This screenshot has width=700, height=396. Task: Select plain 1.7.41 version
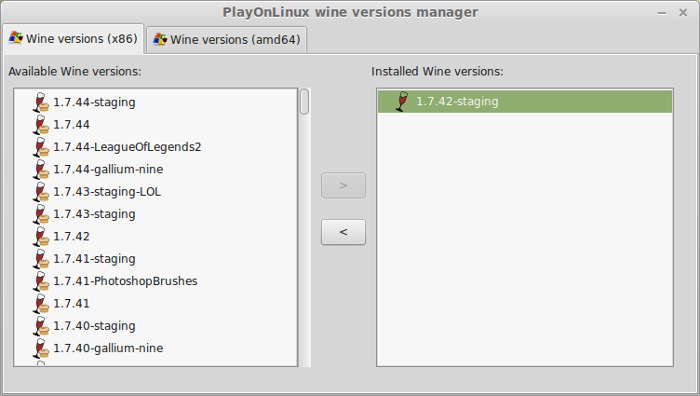(x=71, y=303)
